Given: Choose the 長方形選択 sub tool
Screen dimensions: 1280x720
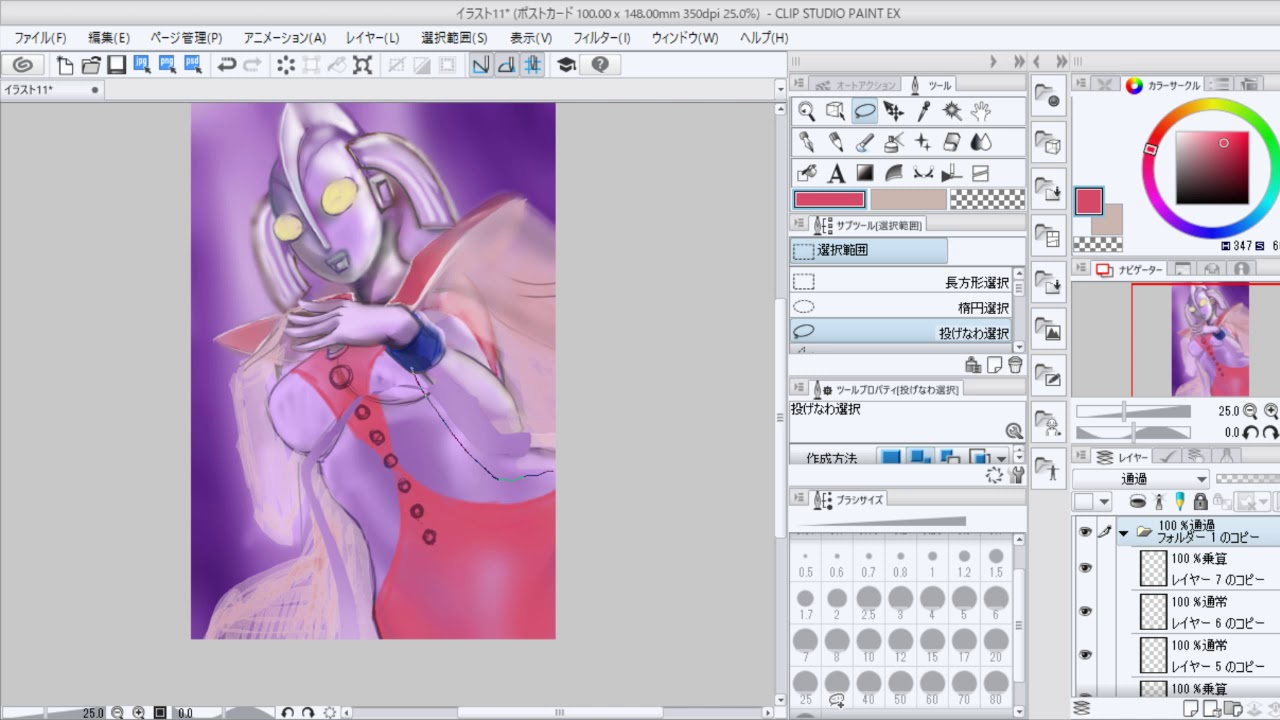Looking at the screenshot, I should tap(900, 283).
